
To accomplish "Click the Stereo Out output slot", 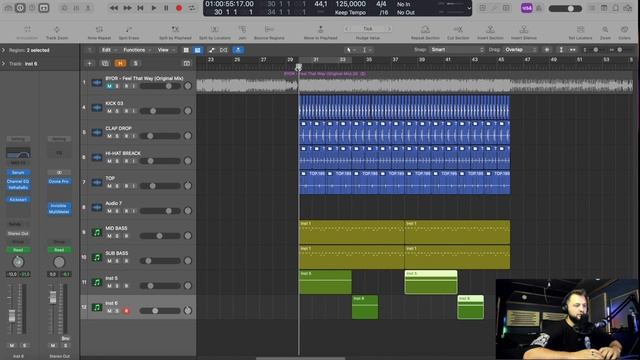I will click(x=18, y=233).
